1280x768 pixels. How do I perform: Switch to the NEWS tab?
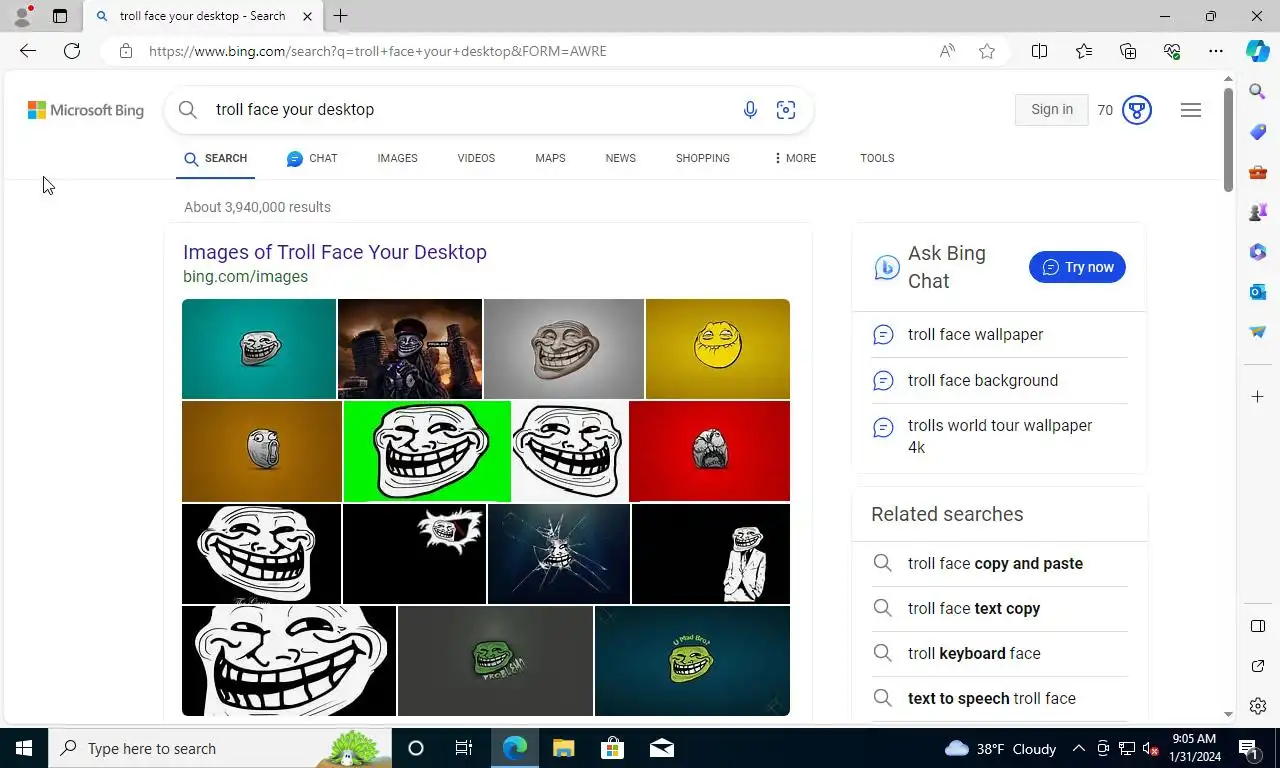(620, 158)
